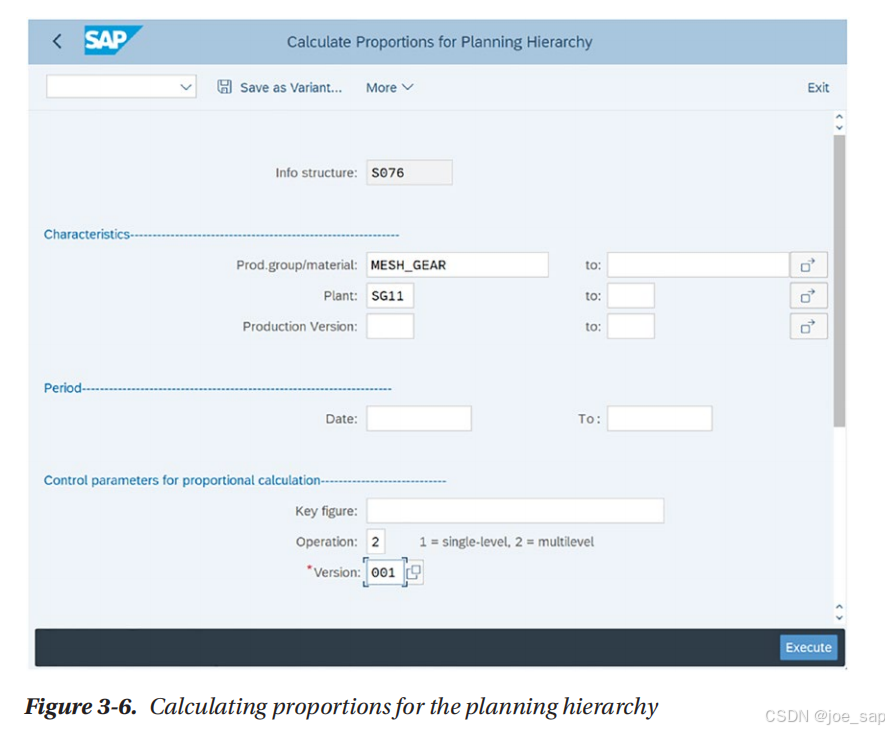This screenshot has width=889, height=731.
Task: Click the Production Version 'to' field
Action: (x=631, y=326)
